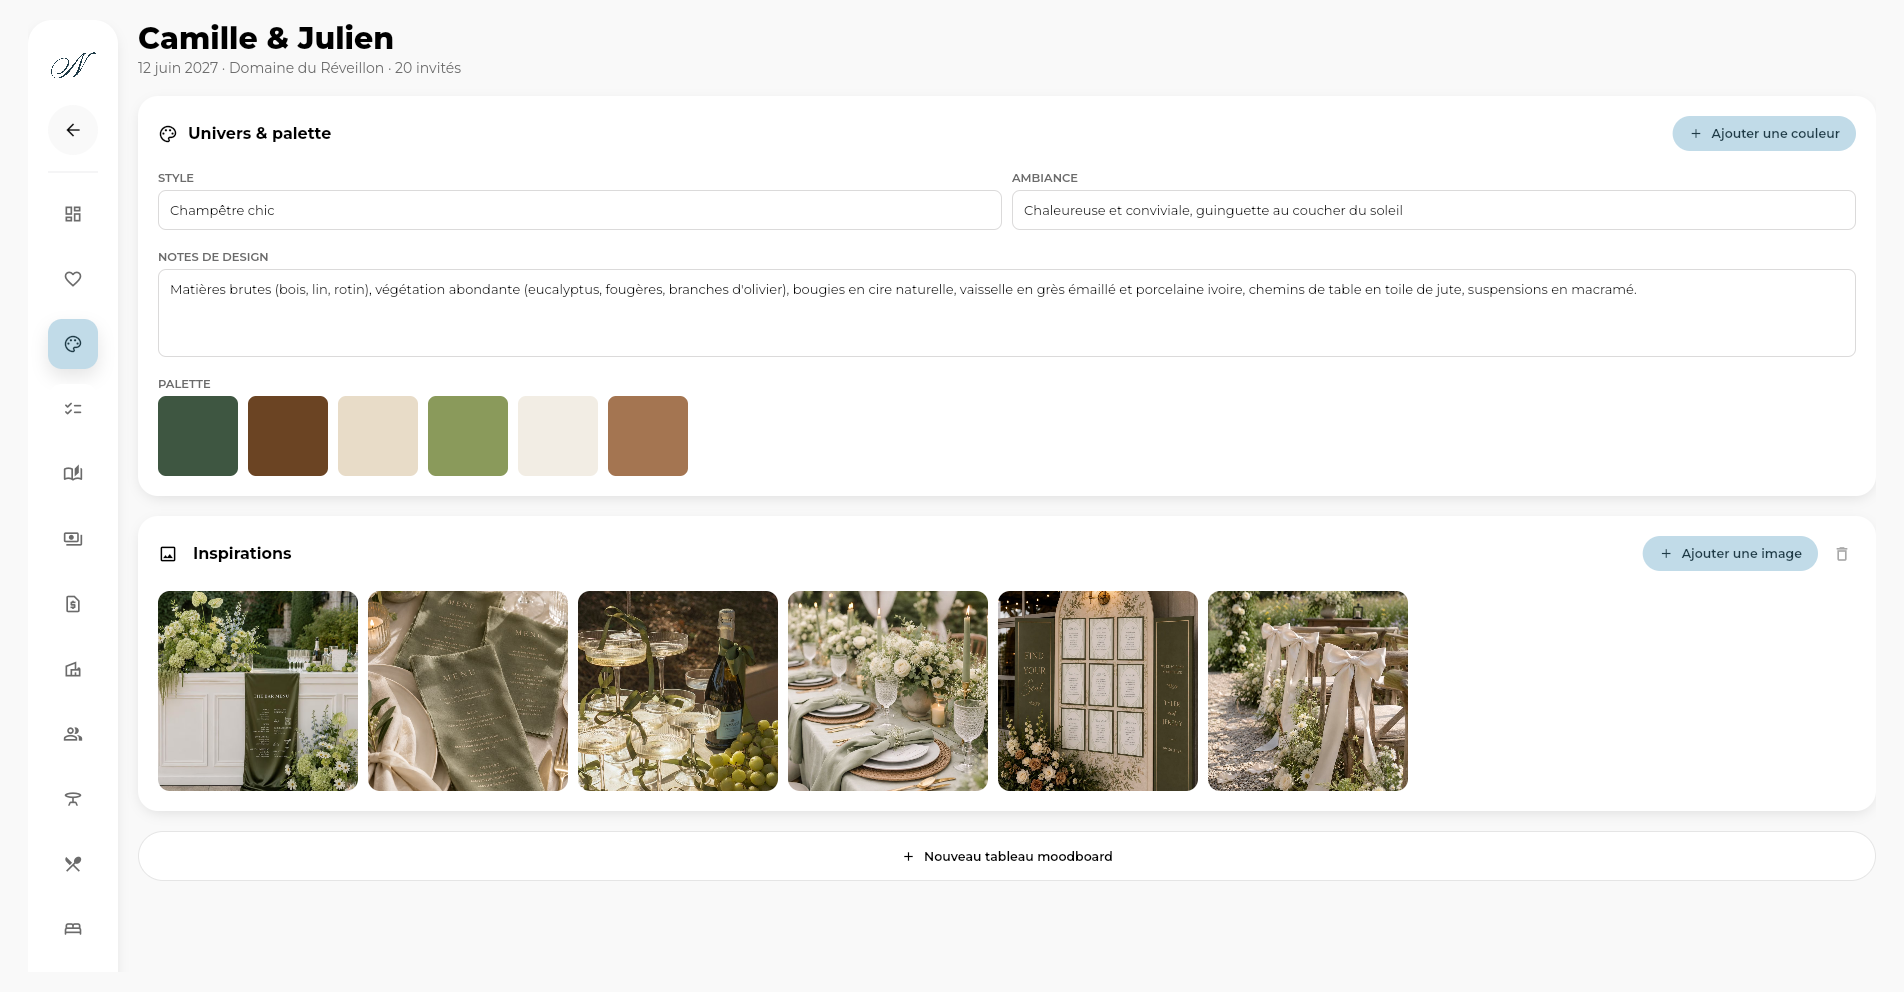This screenshot has height=992, width=1904.
Task: Open the checklist icon in sidebar
Action: [x=73, y=409]
